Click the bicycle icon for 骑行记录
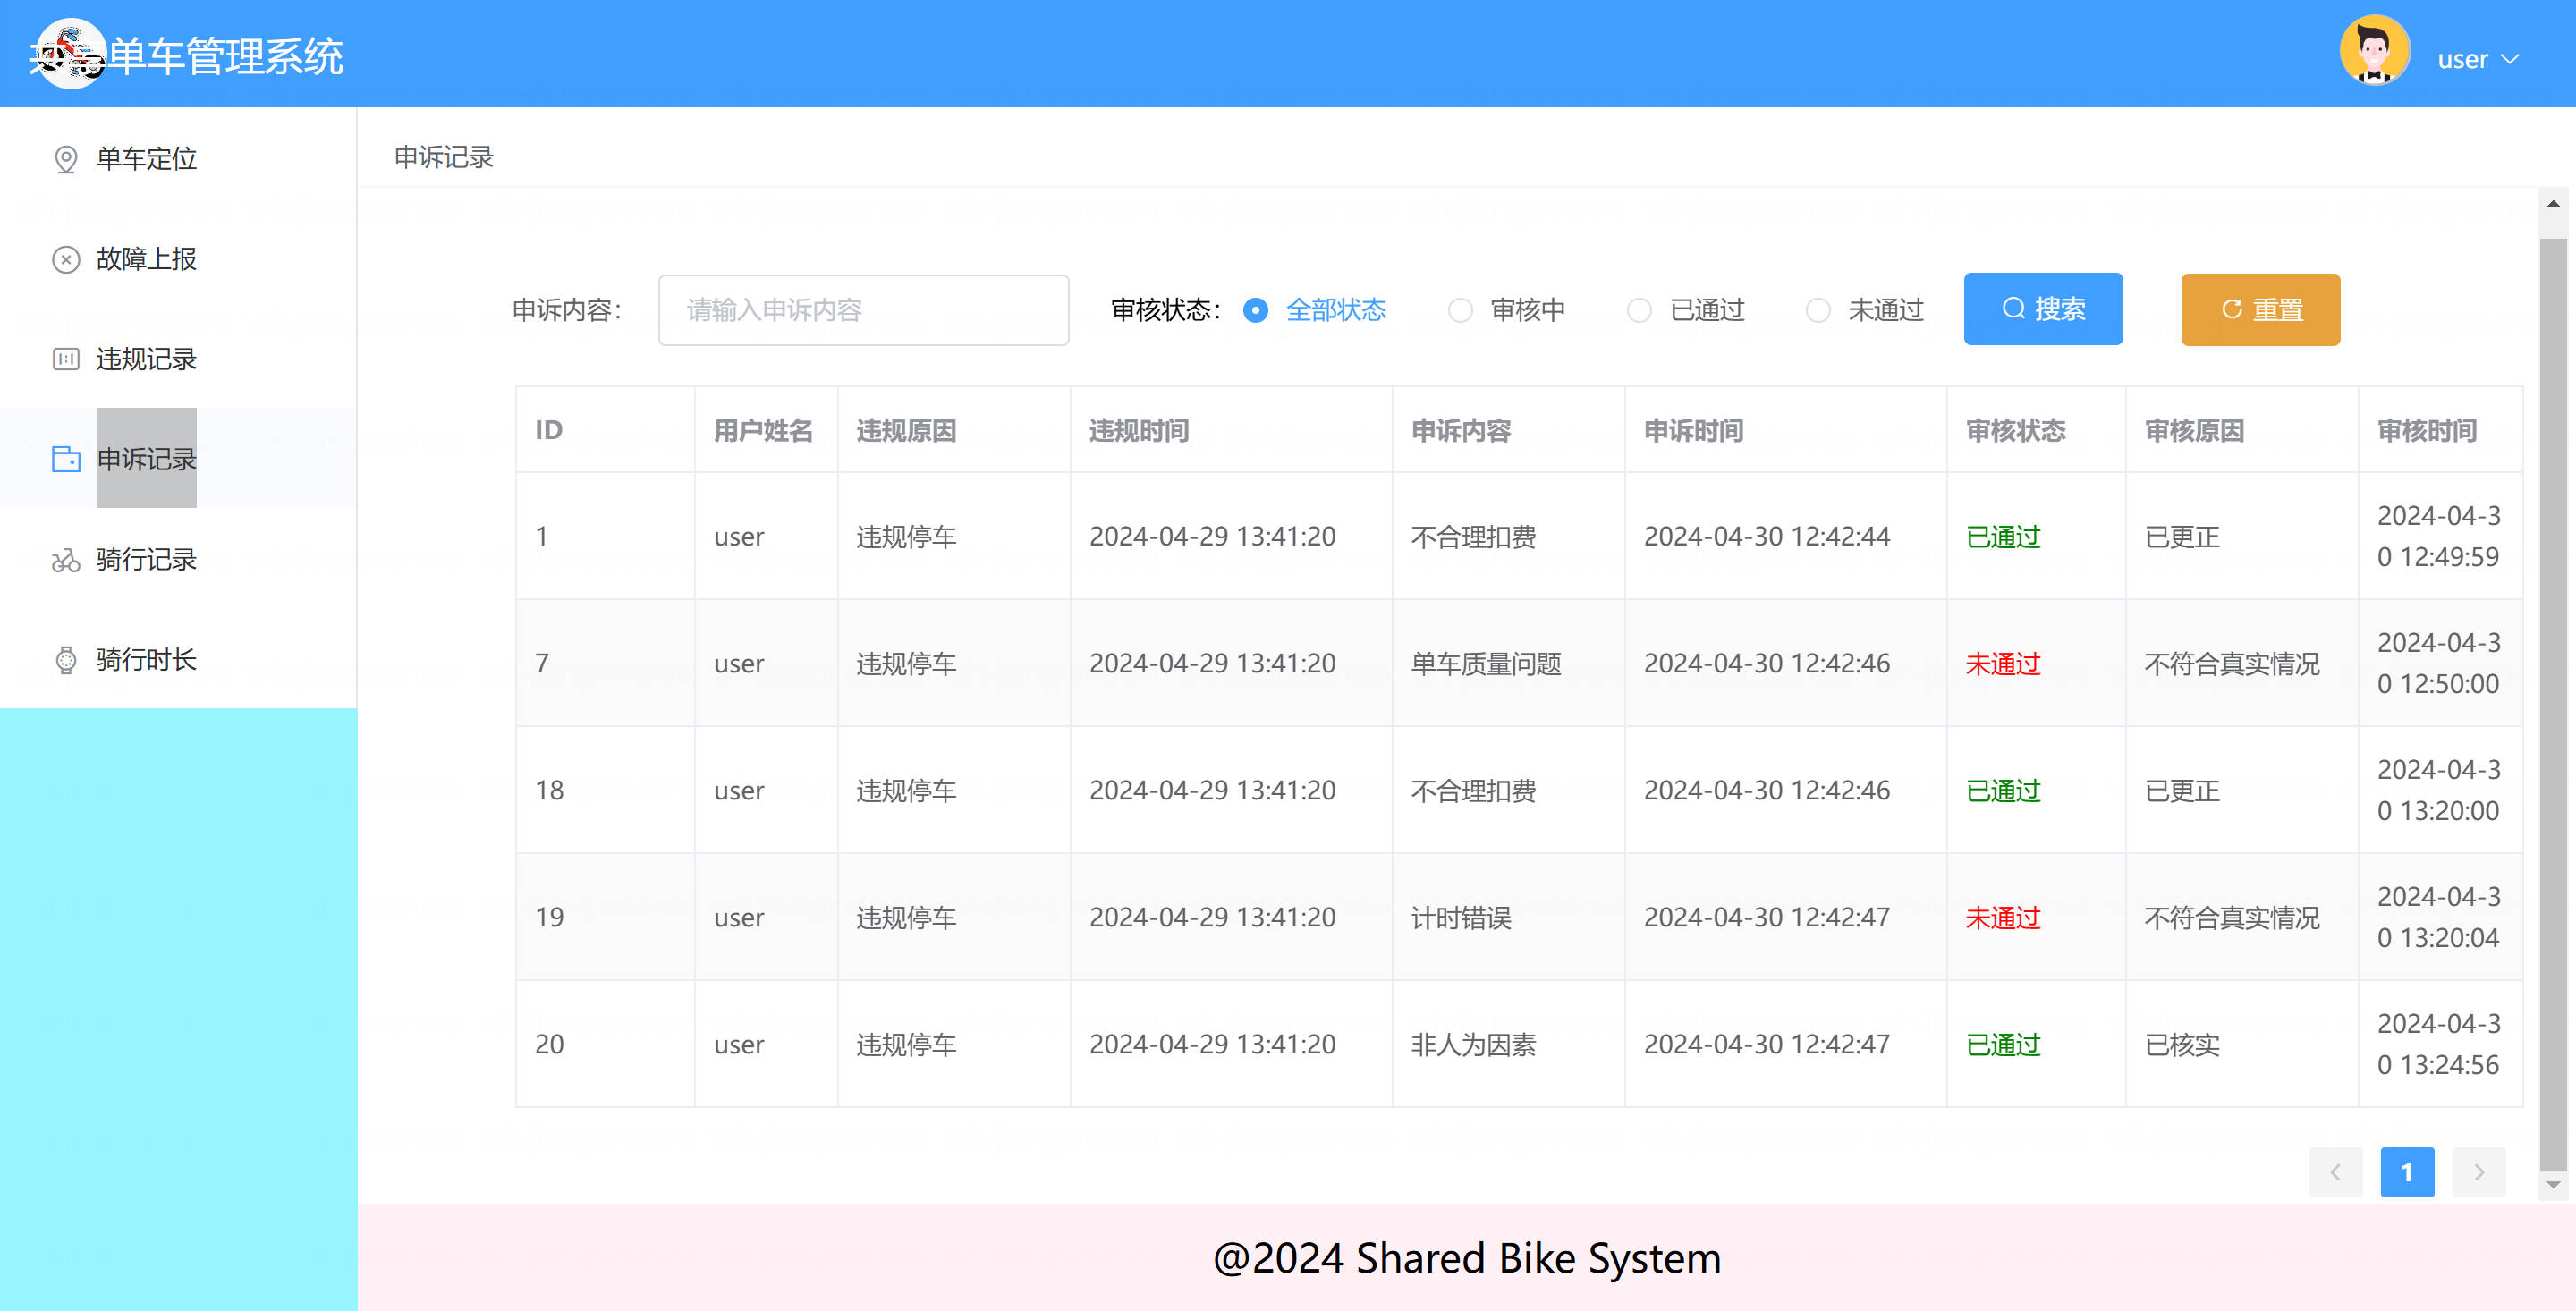 (x=66, y=560)
